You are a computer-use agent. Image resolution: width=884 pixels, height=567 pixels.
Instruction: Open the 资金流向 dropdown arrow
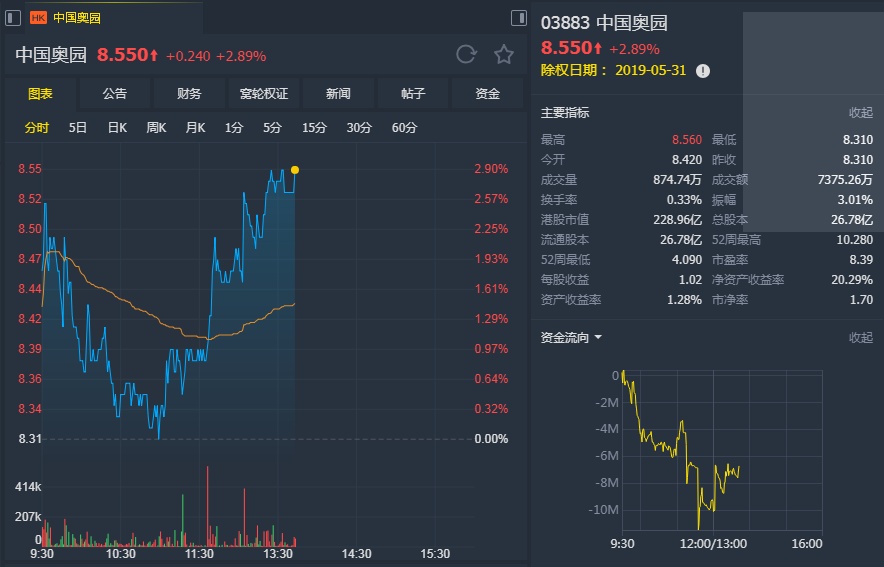[598, 338]
